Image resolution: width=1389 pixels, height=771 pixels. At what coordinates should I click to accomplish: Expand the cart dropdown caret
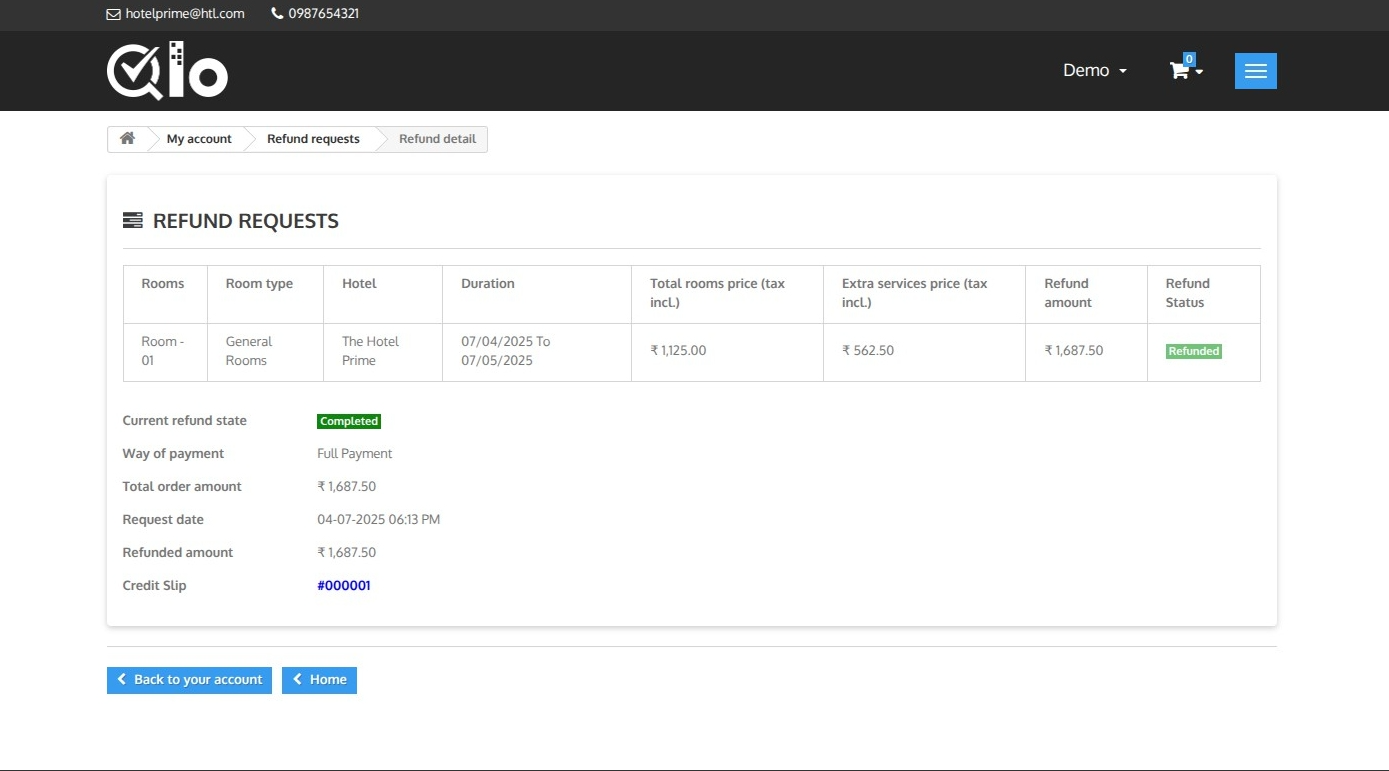tap(1199, 72)
